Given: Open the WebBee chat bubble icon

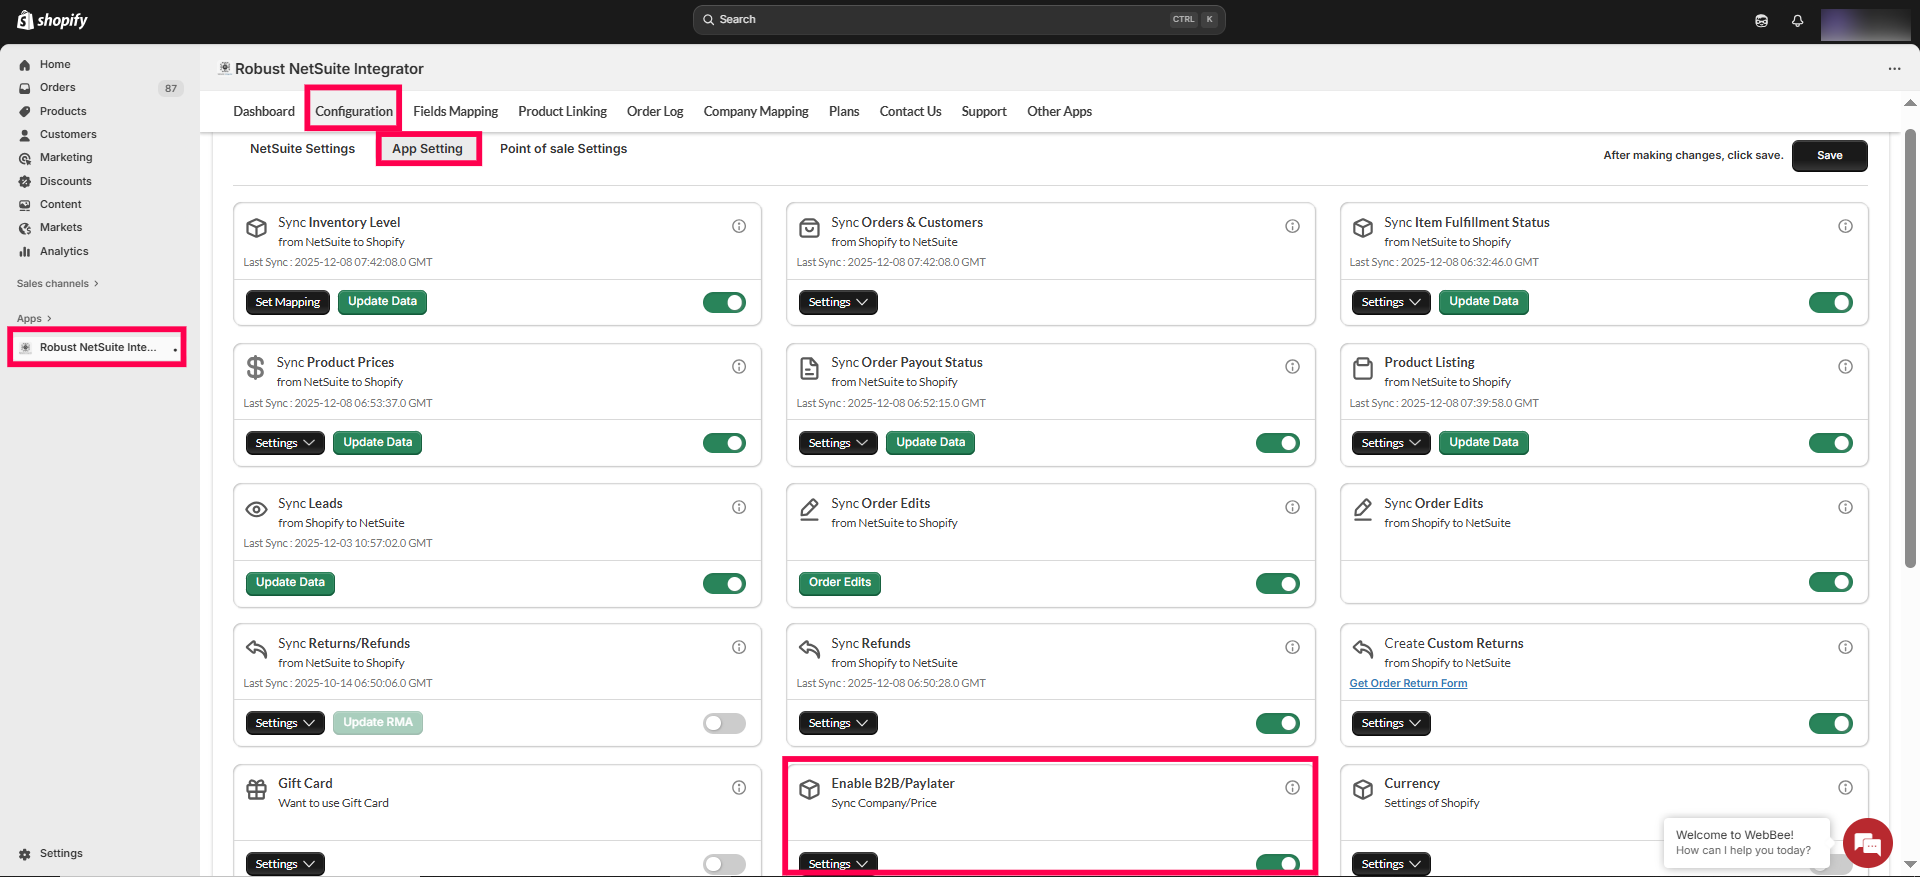Looking at the screenshot, I should tap(1866, 843).
